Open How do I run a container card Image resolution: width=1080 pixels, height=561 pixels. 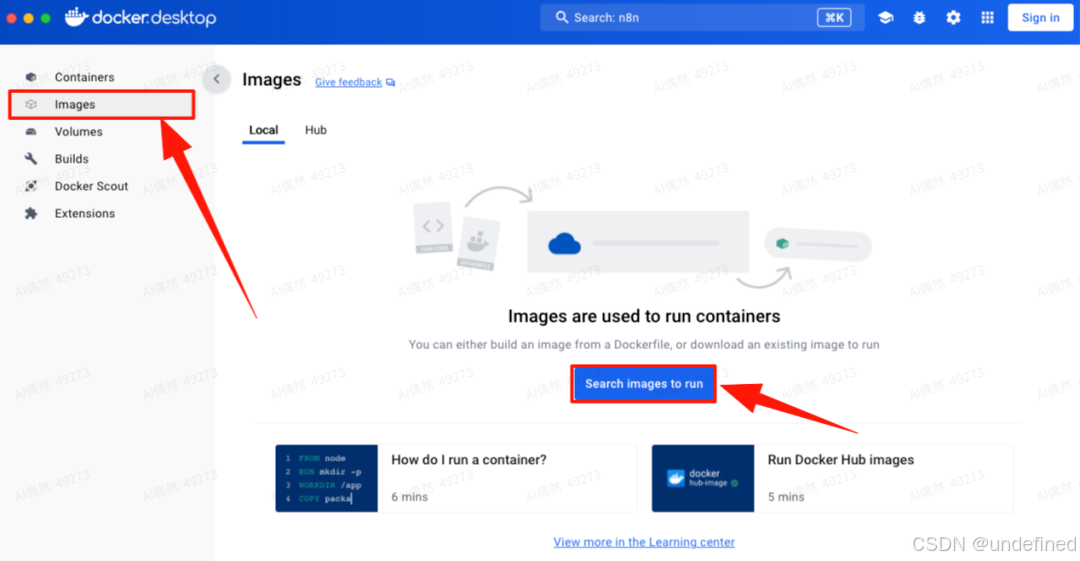click(456, 478)
